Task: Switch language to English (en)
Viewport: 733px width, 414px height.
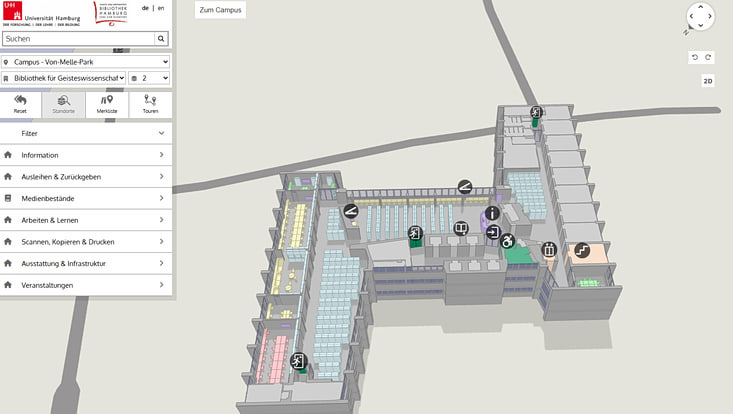Action: pyautogui.click(x=161, y=8)
